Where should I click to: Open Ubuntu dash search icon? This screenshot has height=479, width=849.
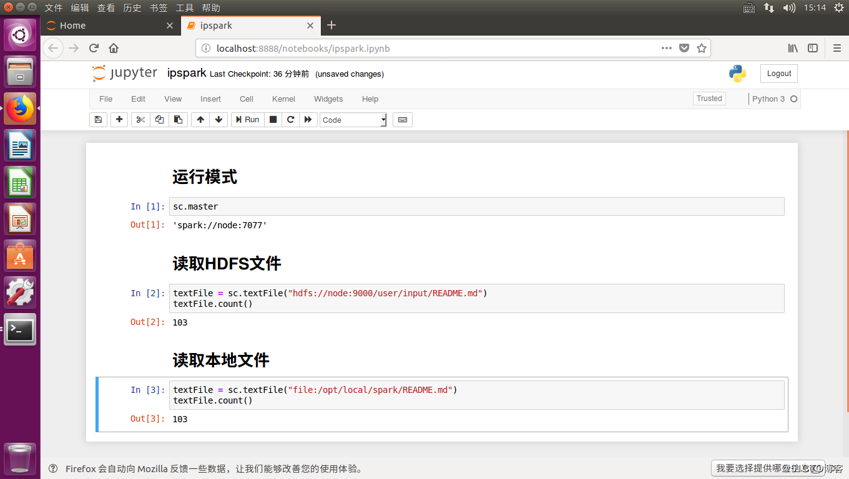(x=20, y=35)
